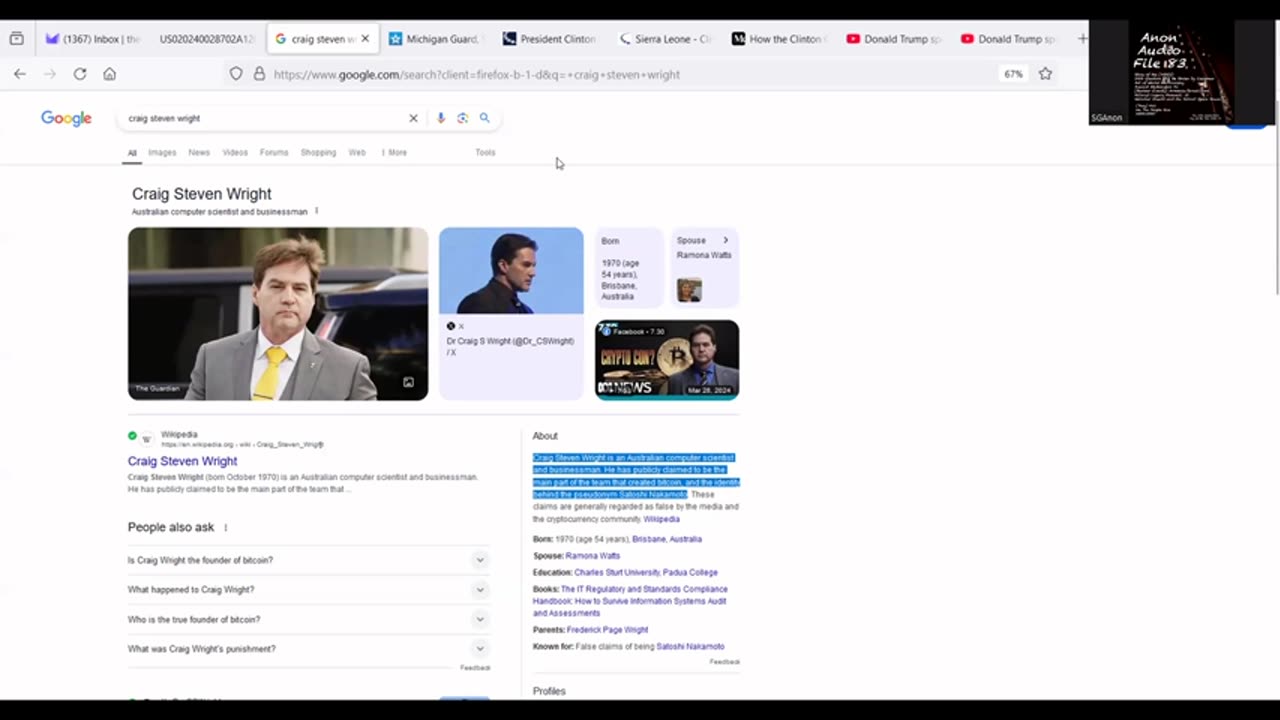Open the image gallery icon on the main photo
This screenshot has width=1280, height=720.
click(x=408, y=382)
